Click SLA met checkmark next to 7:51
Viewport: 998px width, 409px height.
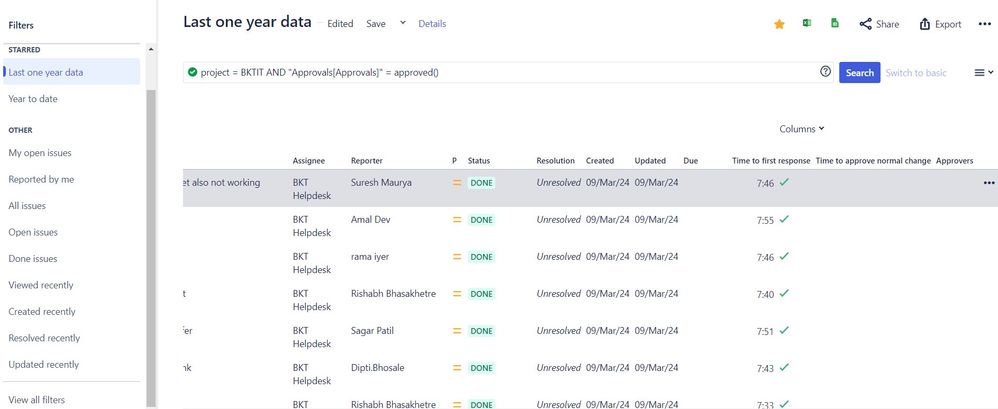coord(784,330)
